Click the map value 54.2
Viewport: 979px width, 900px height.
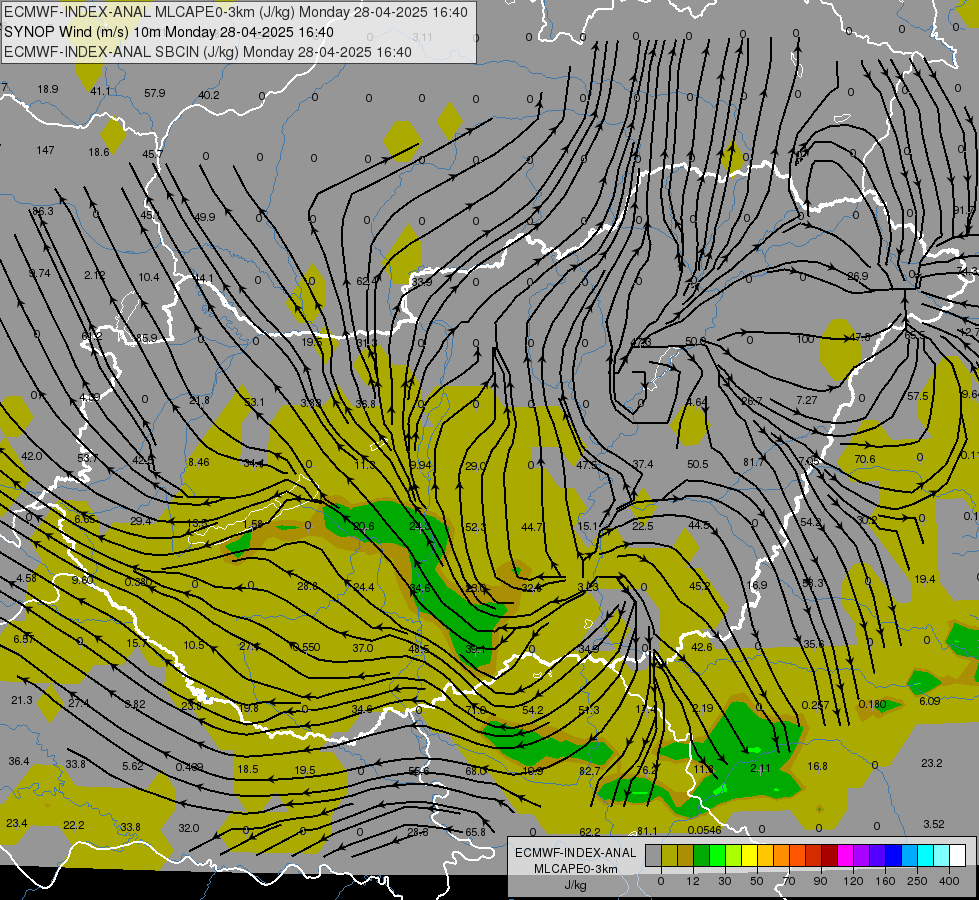click(533, 710)
